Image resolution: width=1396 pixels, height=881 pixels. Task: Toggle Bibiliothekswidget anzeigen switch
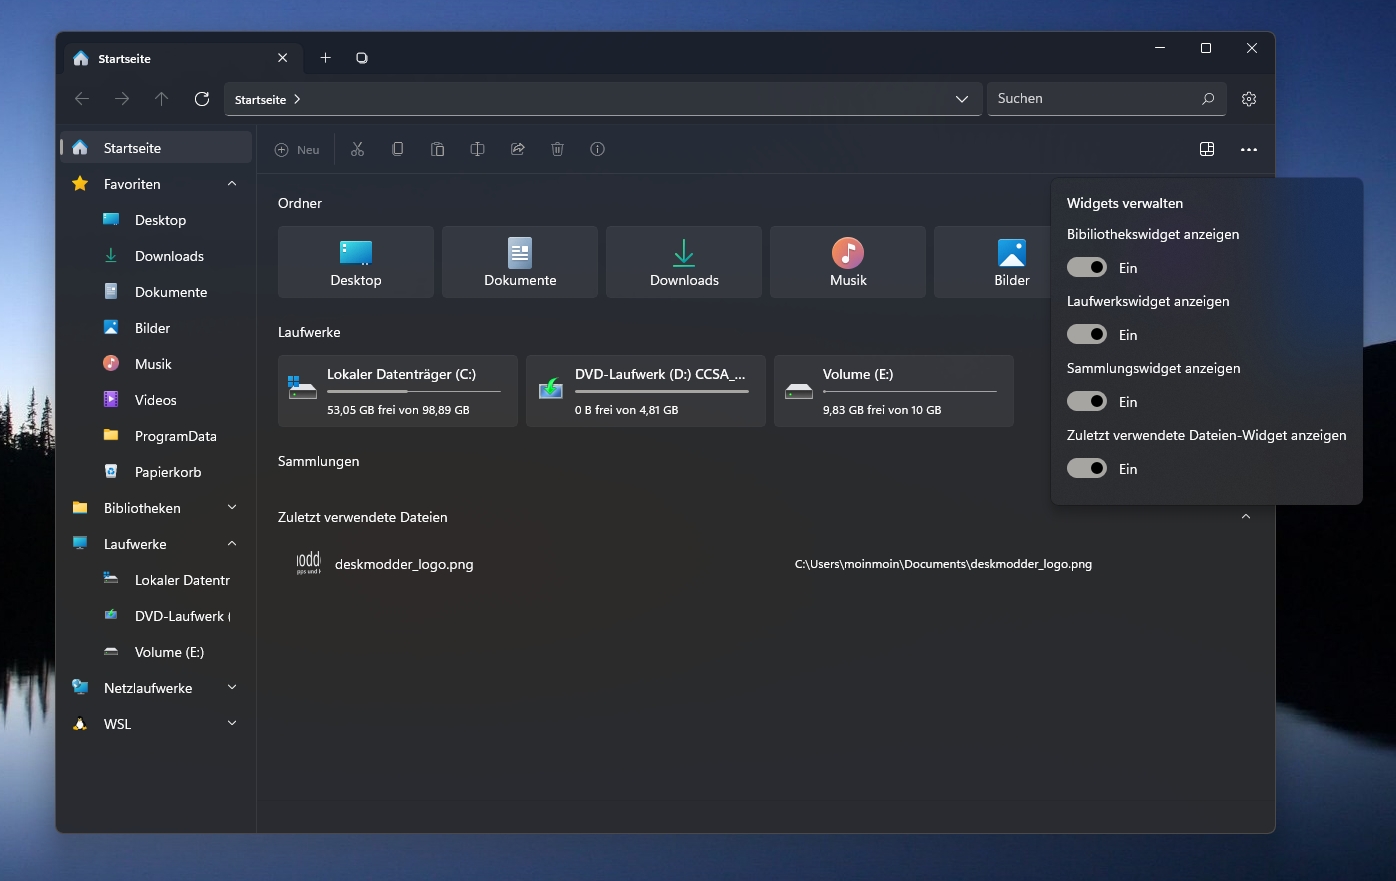pos(1087,268)
